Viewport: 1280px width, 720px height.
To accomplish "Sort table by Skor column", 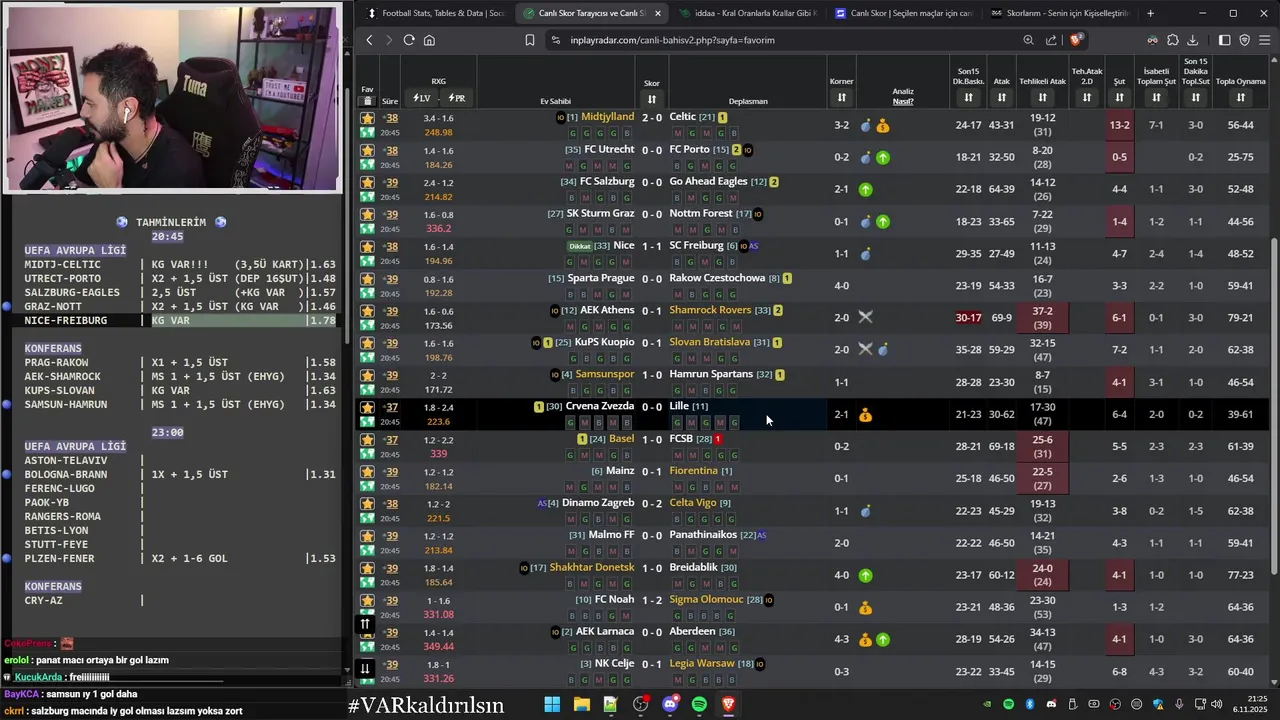I will click(652, 99).
